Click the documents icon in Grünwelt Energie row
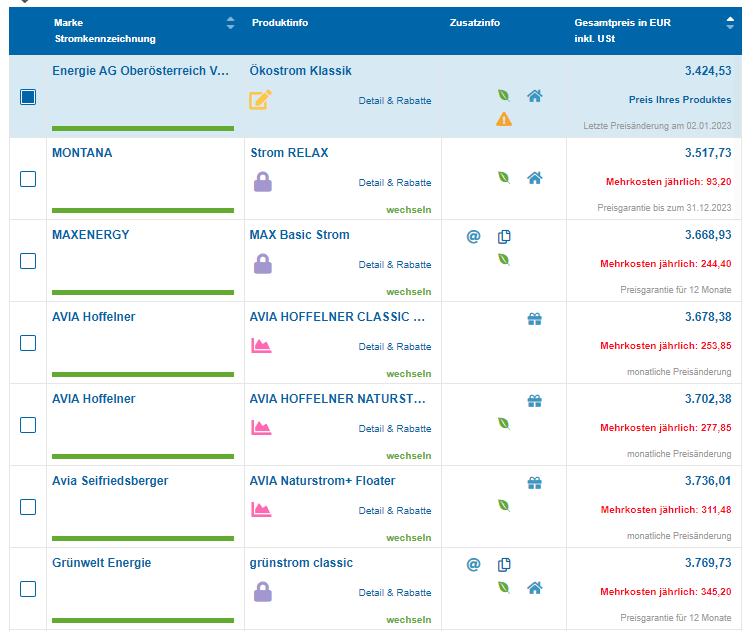Screen dimensions: 744x631 [504, 565]
